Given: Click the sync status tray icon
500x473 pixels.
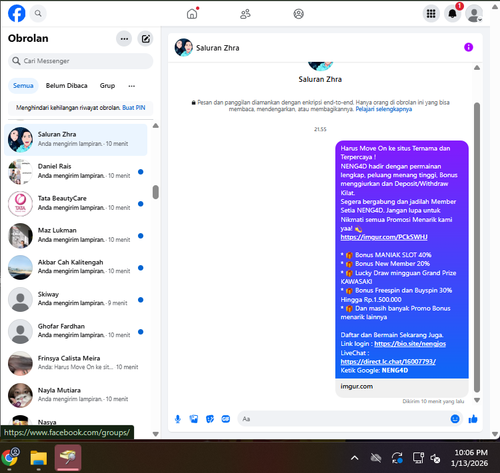Looking at the screenshot, I should click(x=397, y=458).
